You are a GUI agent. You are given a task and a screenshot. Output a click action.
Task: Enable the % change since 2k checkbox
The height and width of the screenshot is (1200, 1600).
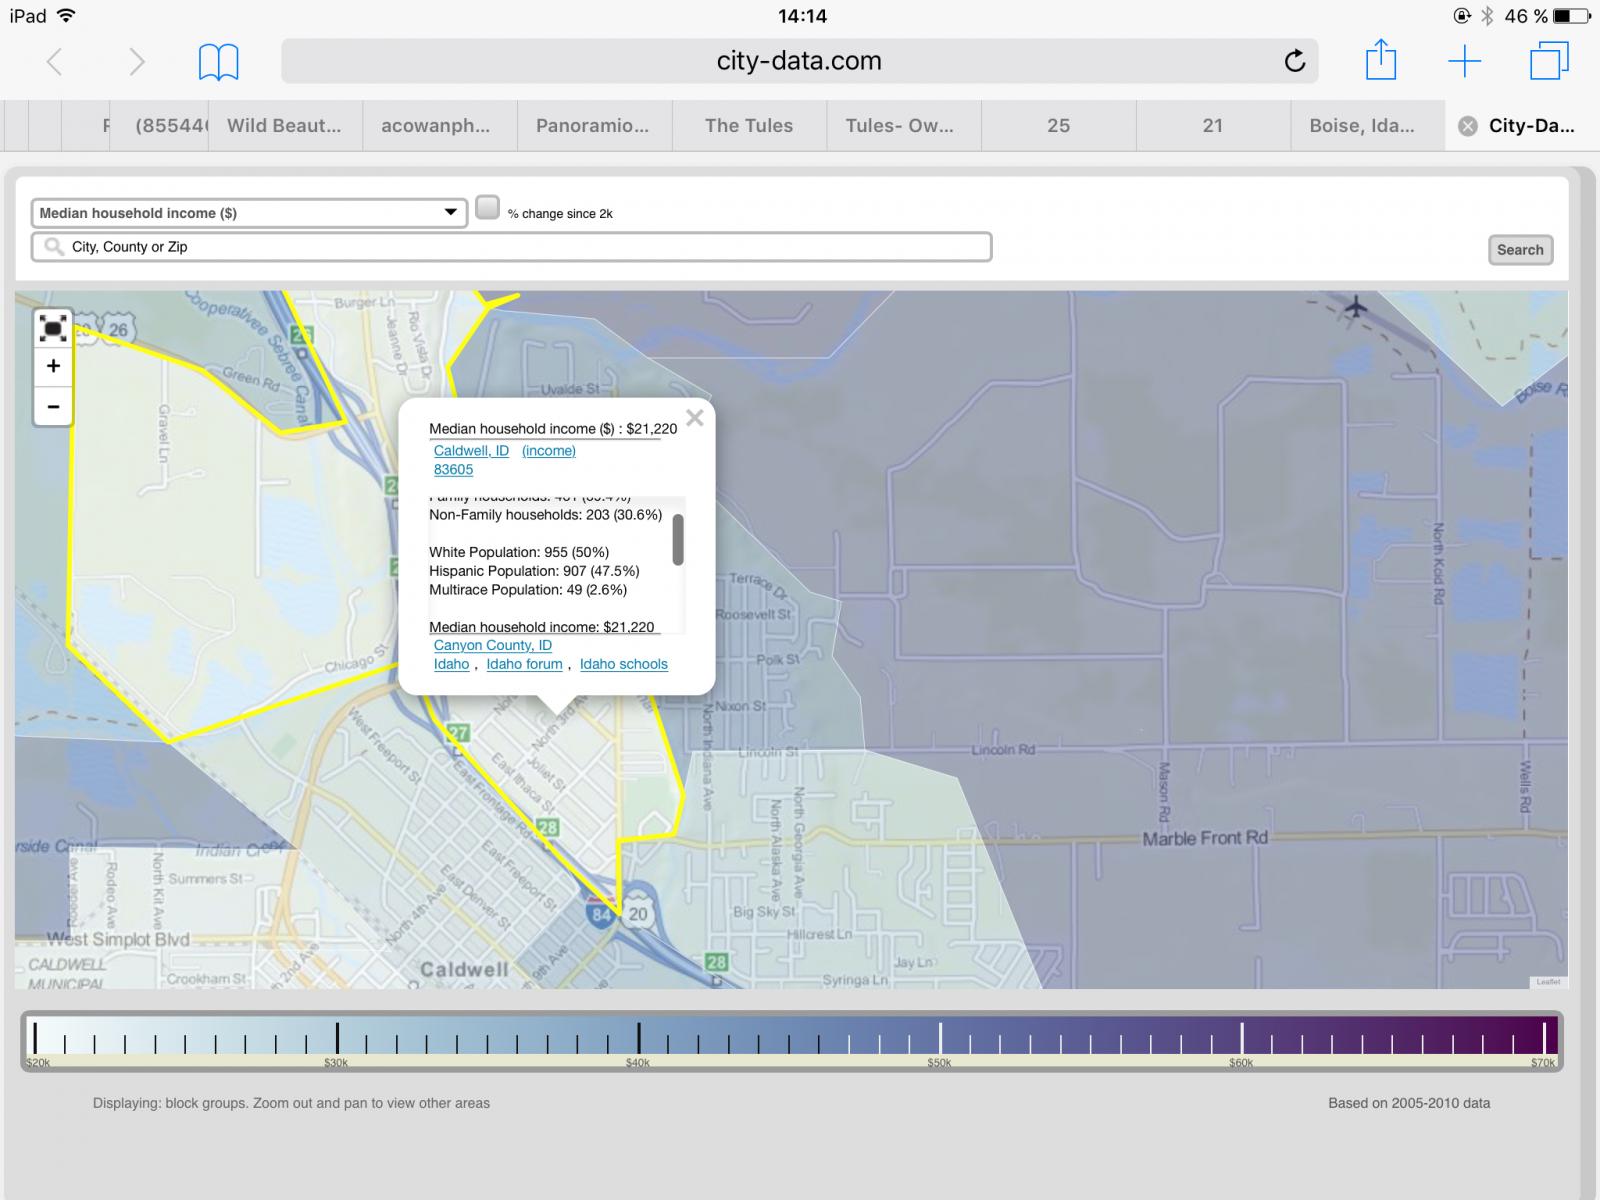pyautogui.click(x=487, y=207)
